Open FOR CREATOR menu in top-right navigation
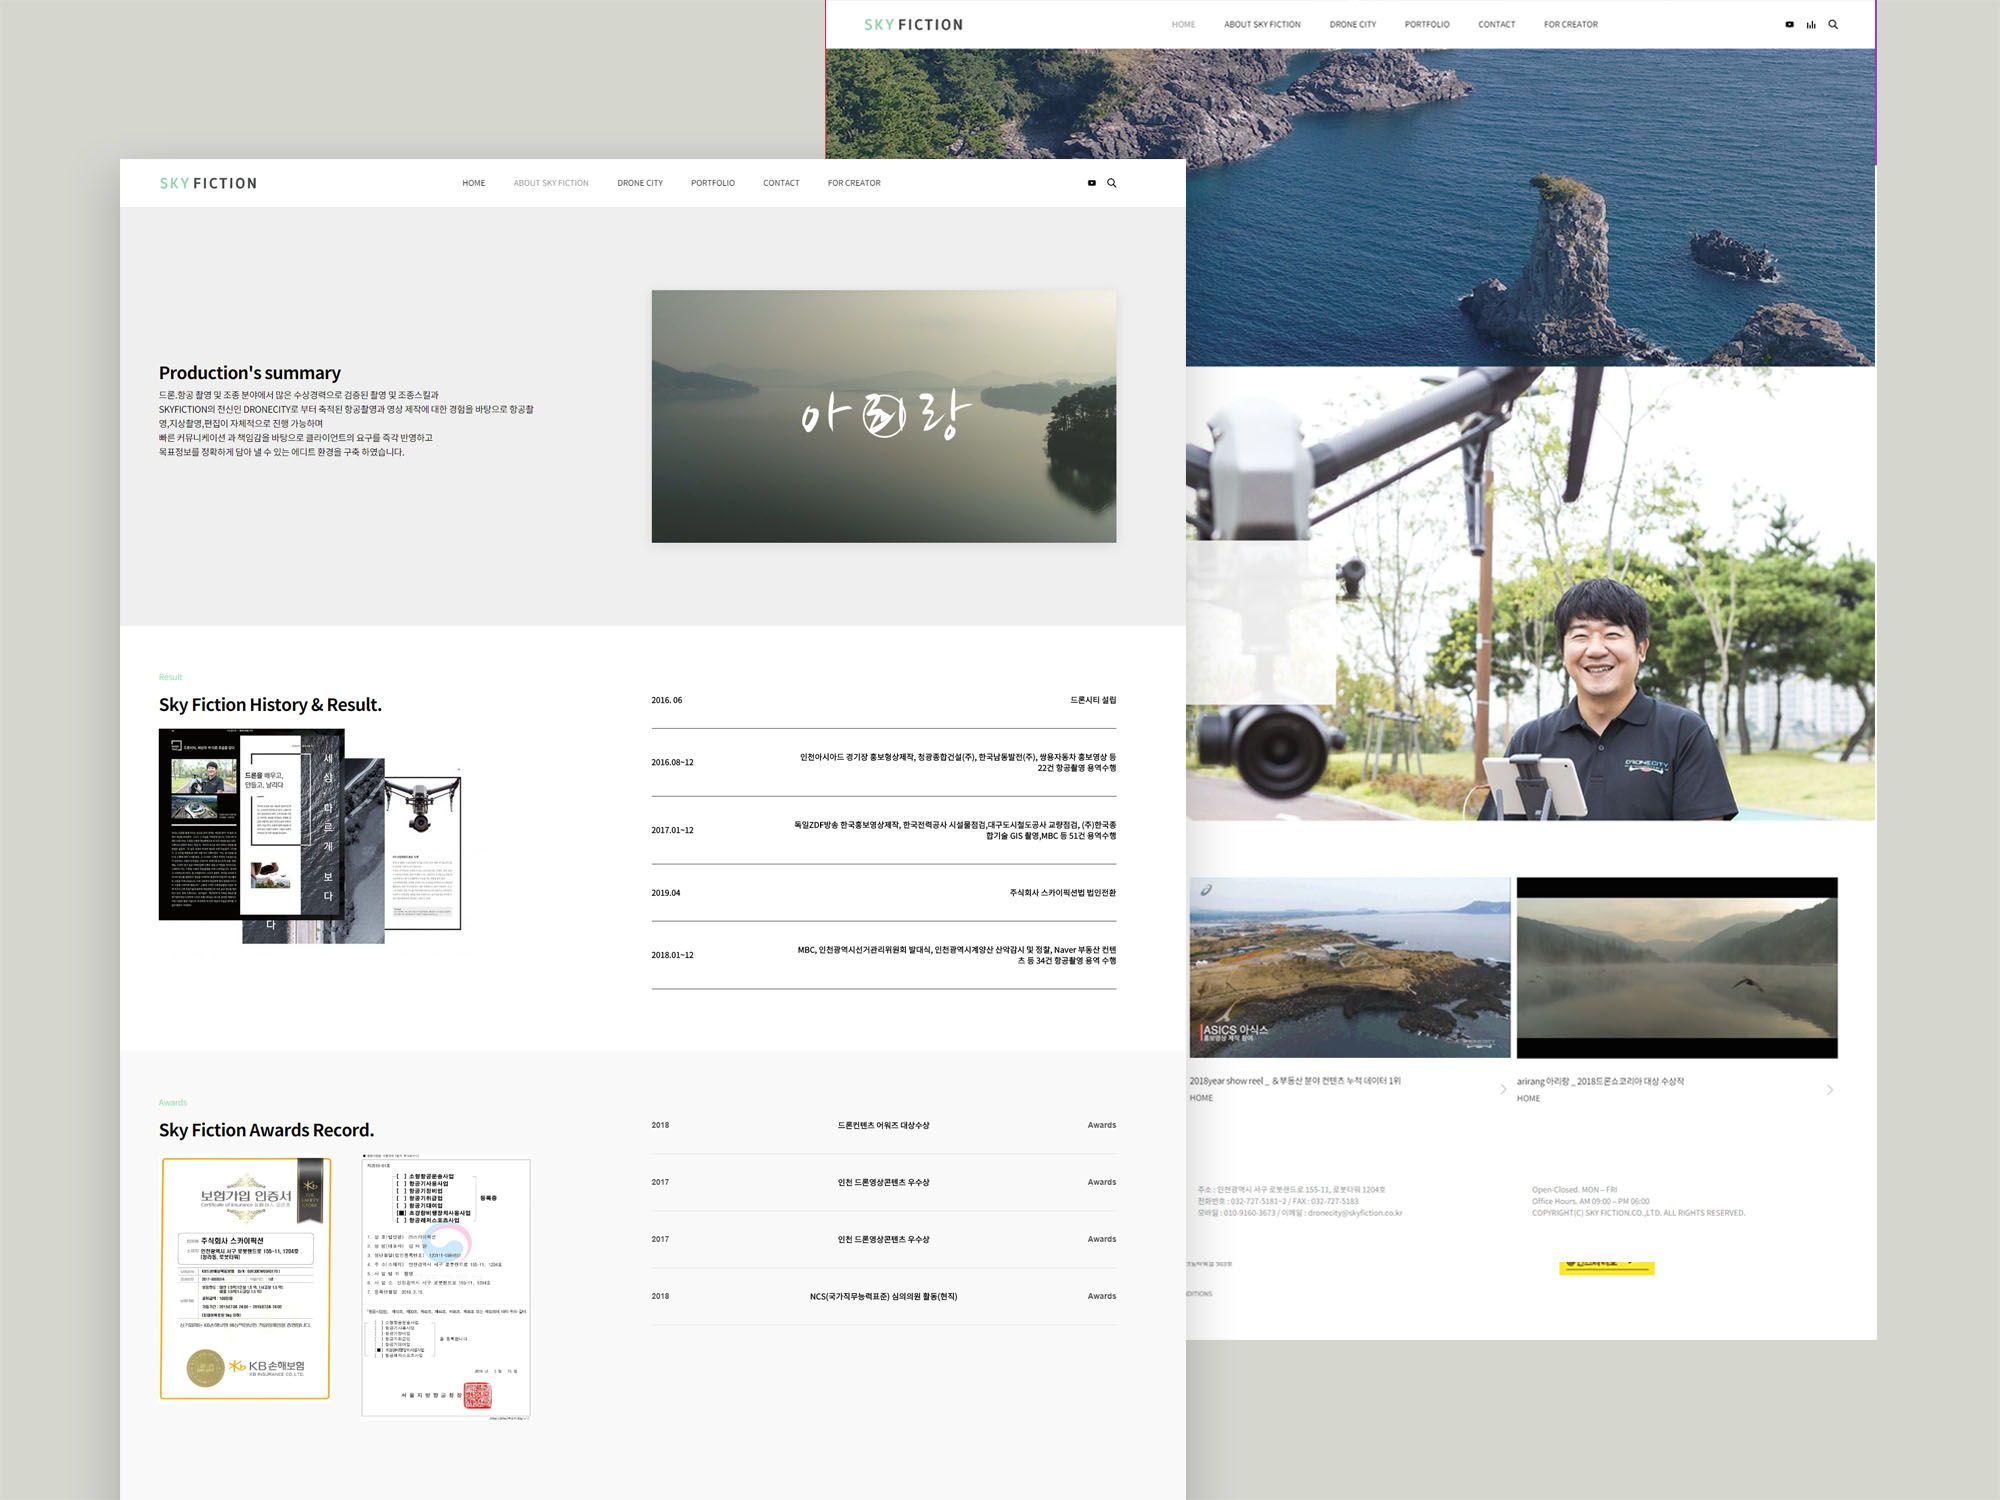Screen dimensions: 2000x1500 [1570, 25]
